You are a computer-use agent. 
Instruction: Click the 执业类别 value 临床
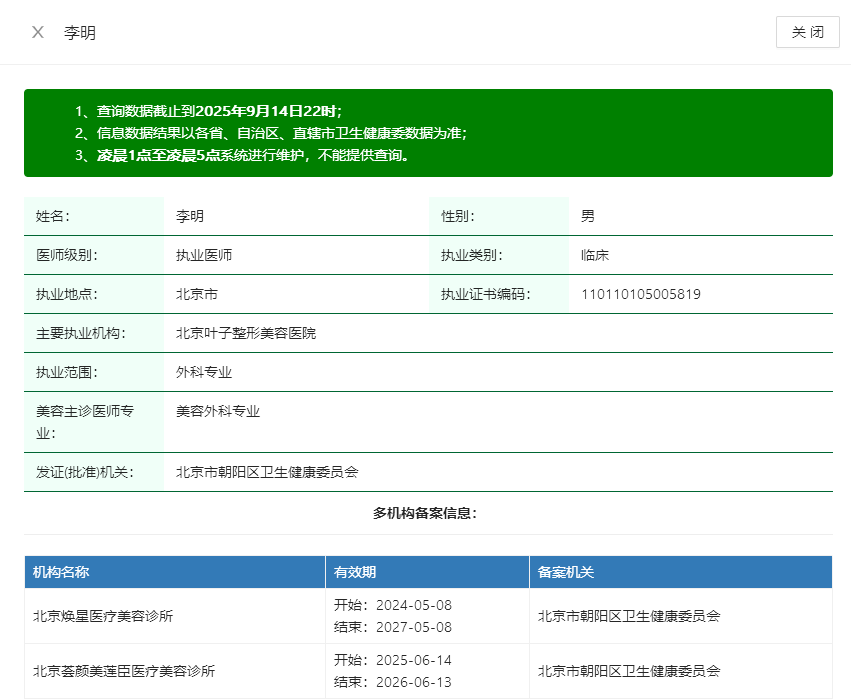(595, 255)
